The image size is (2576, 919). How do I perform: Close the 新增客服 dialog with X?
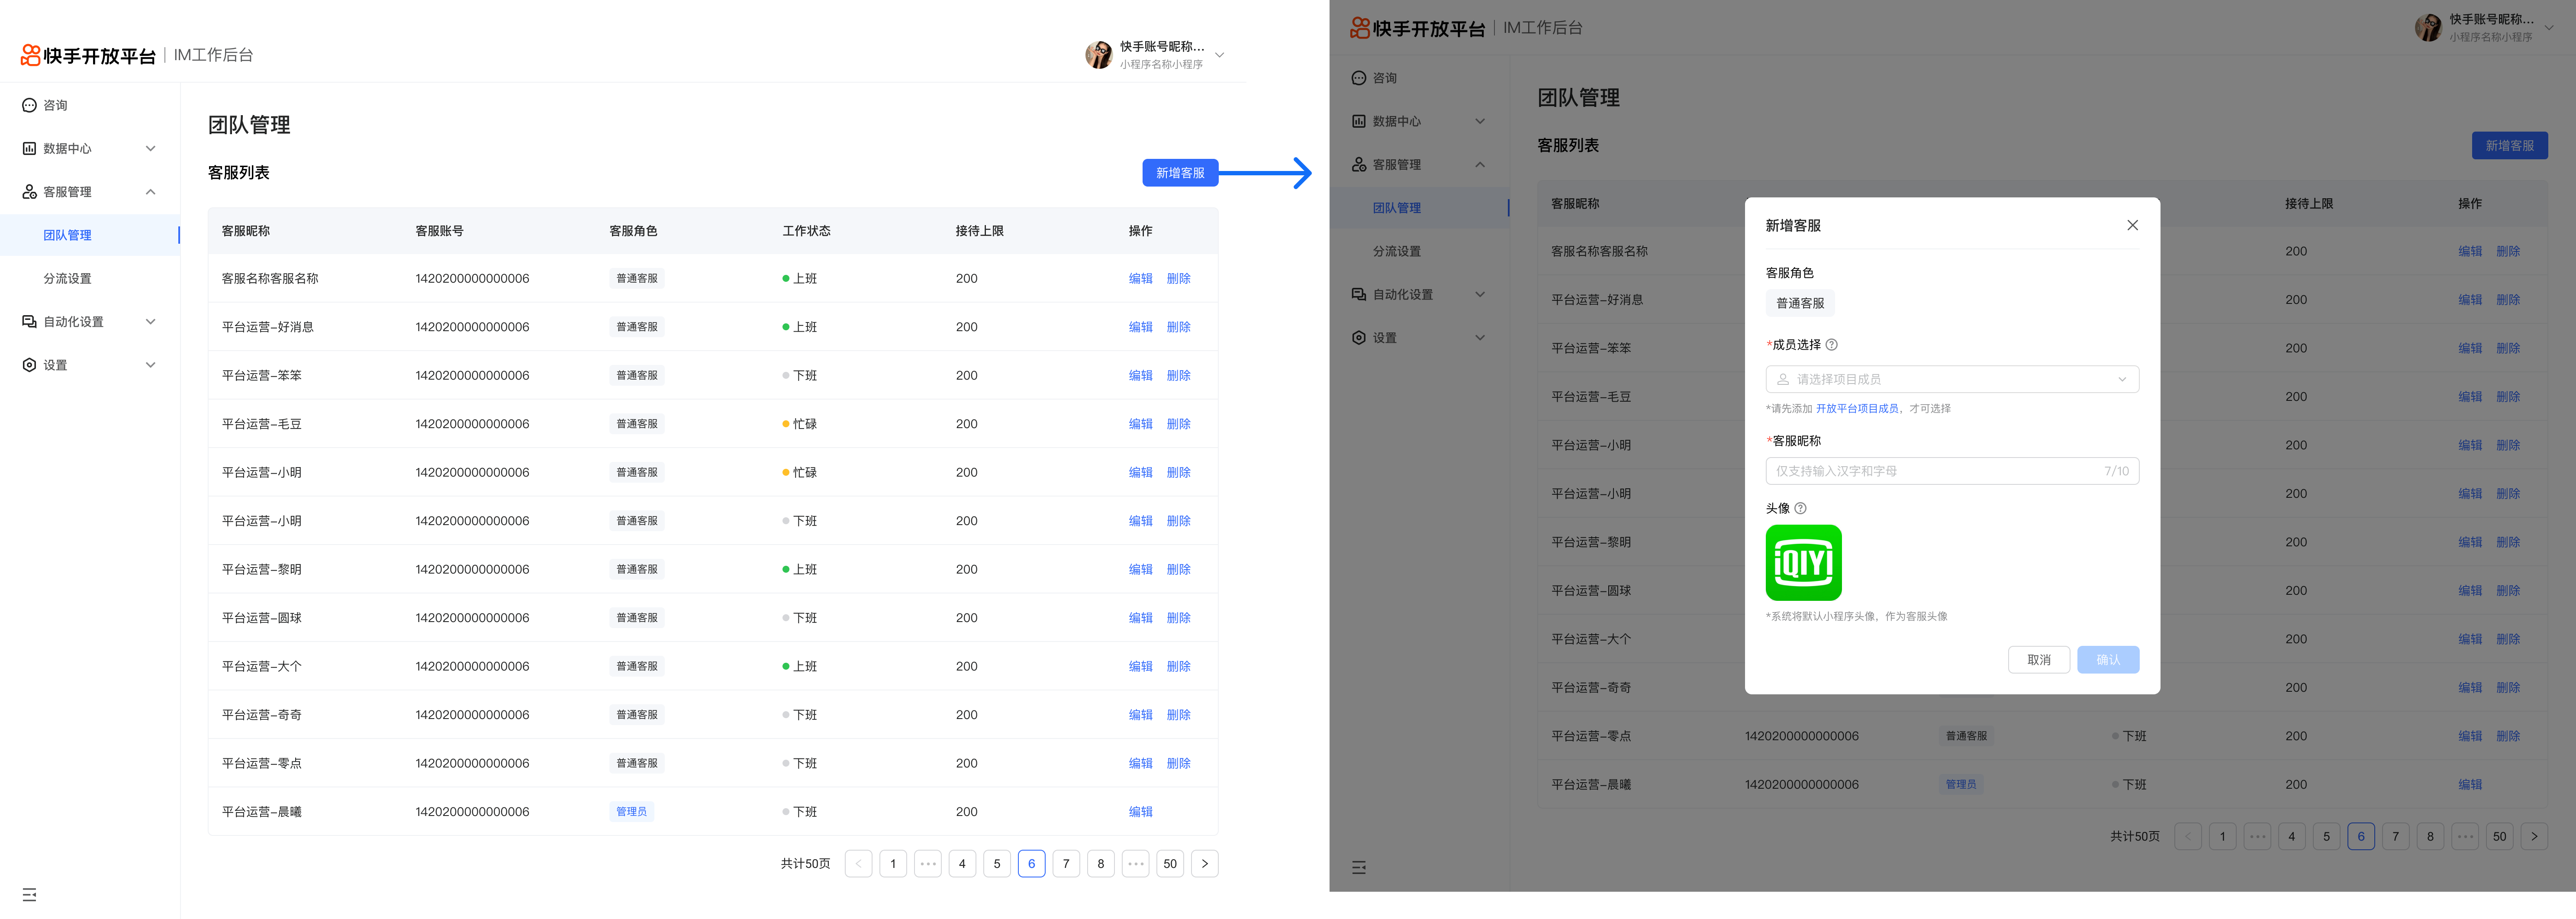tap(2132, 225)
